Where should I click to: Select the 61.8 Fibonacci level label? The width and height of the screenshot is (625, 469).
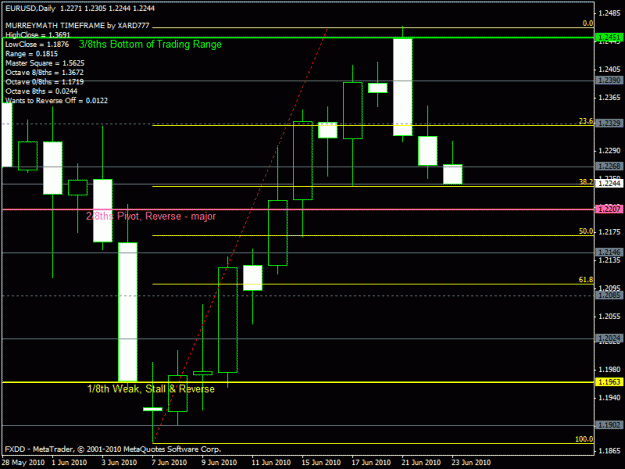click(x=586, y=280)
